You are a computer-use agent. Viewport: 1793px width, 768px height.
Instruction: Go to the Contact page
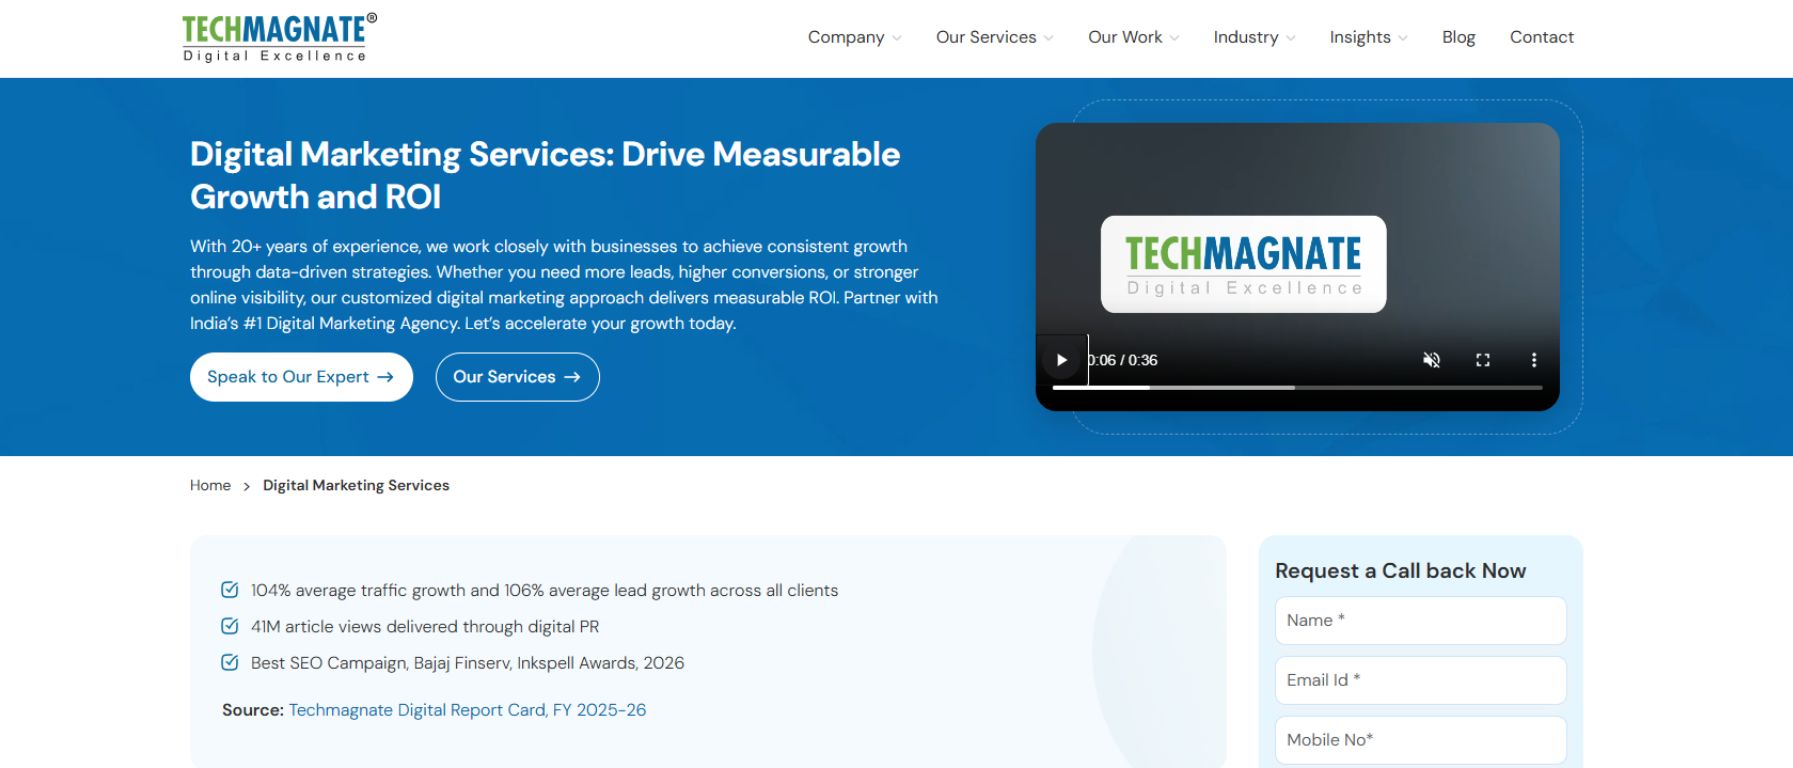point(1541,37)
